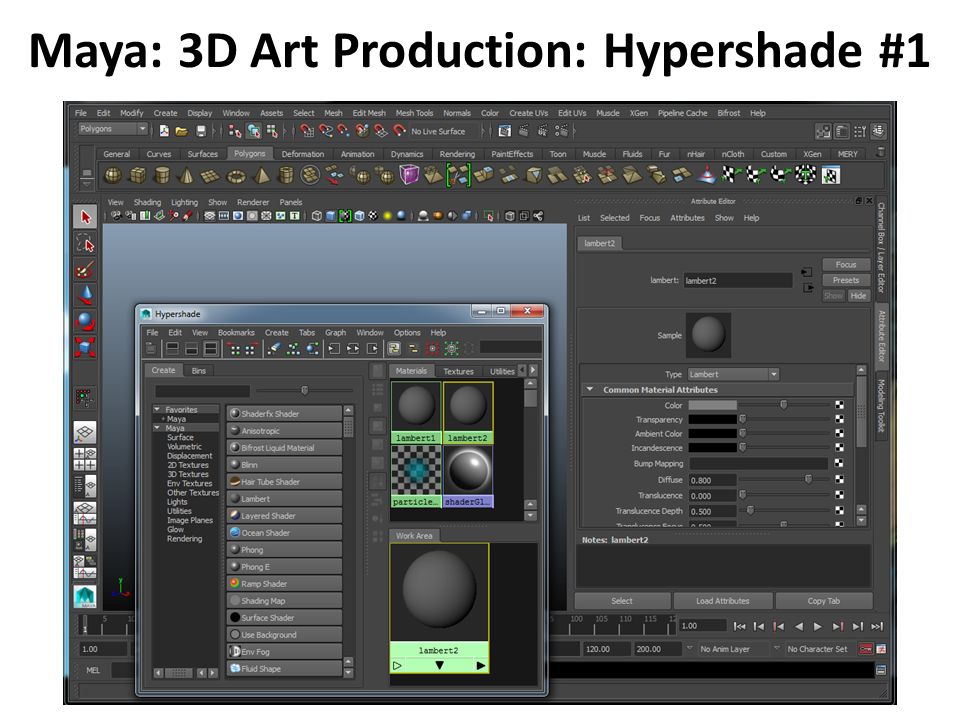960x720 pixels.
Task: Choose the Scale tool red cube icon
Action: click(85, 347)
